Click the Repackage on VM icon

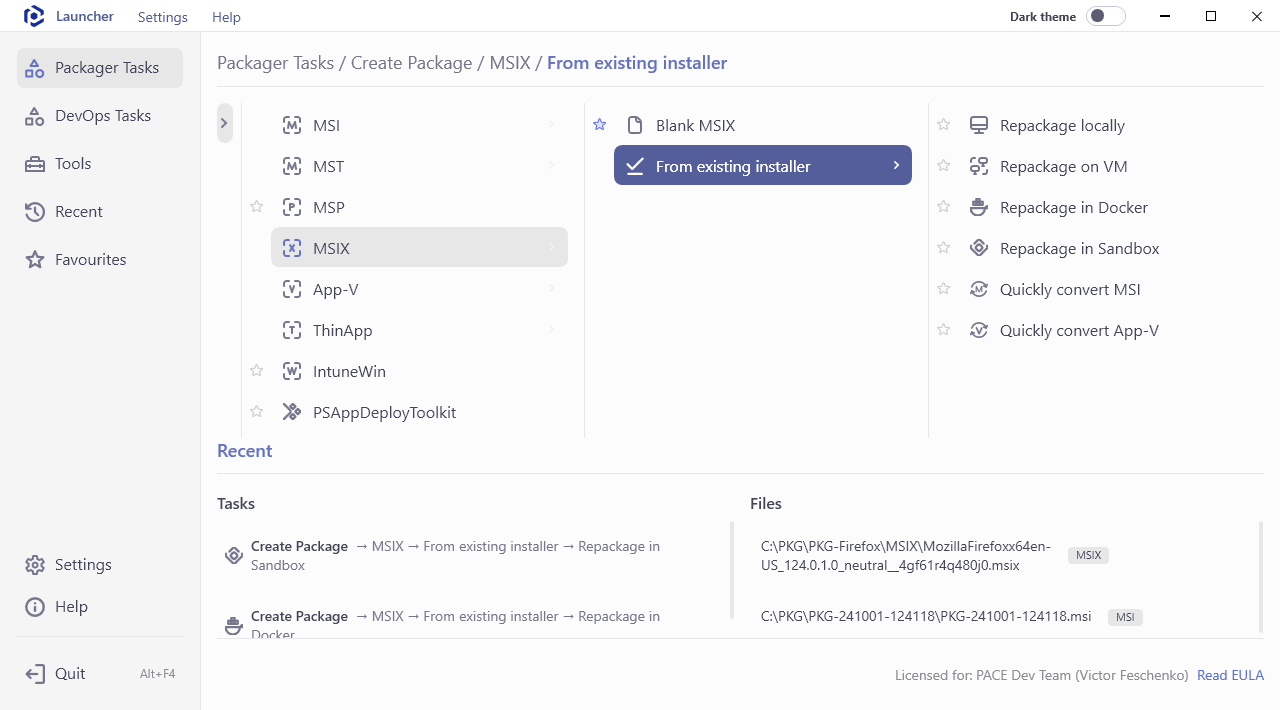[979, 167]
